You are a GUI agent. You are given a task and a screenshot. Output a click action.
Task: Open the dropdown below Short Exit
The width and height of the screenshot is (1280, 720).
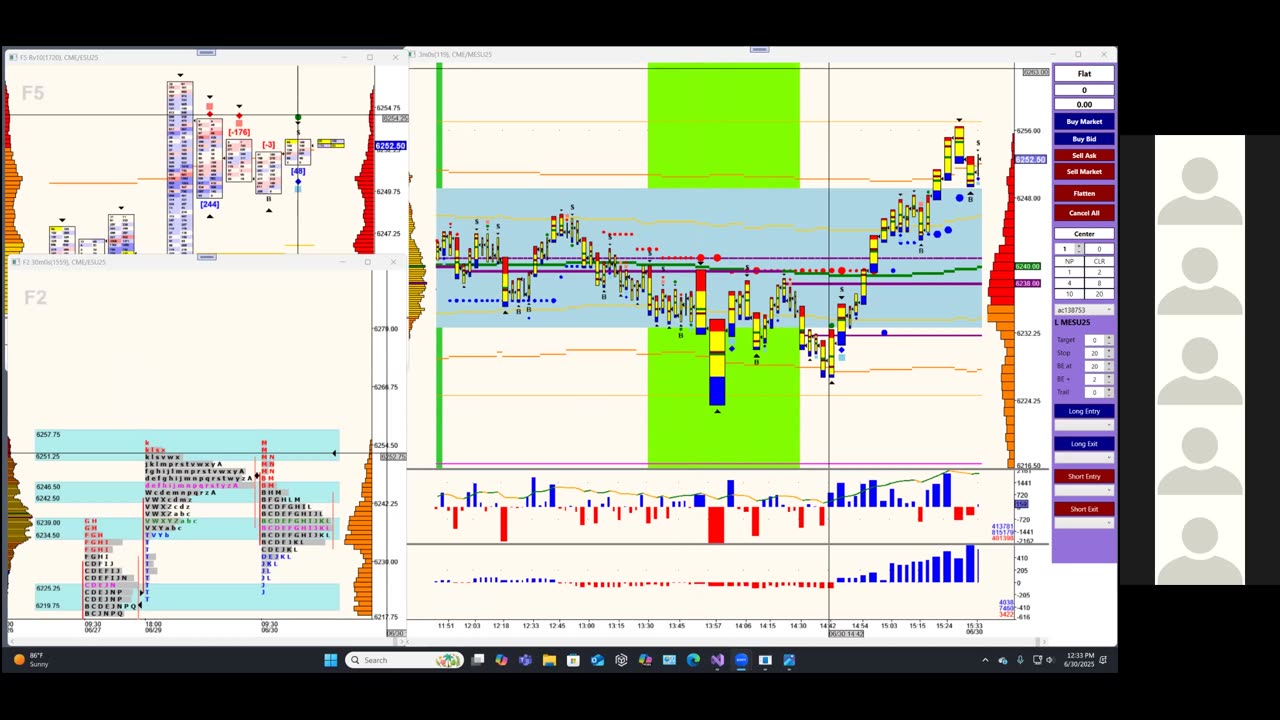tap(1084, 523)
